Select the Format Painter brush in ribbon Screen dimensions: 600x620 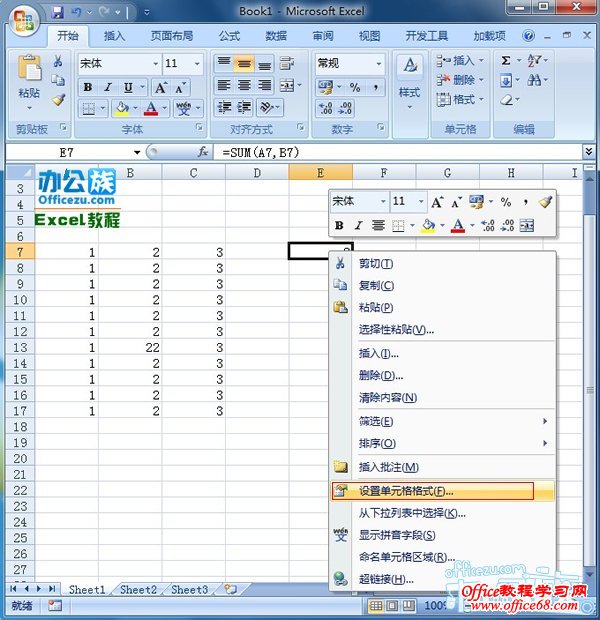tap(59, 100)
